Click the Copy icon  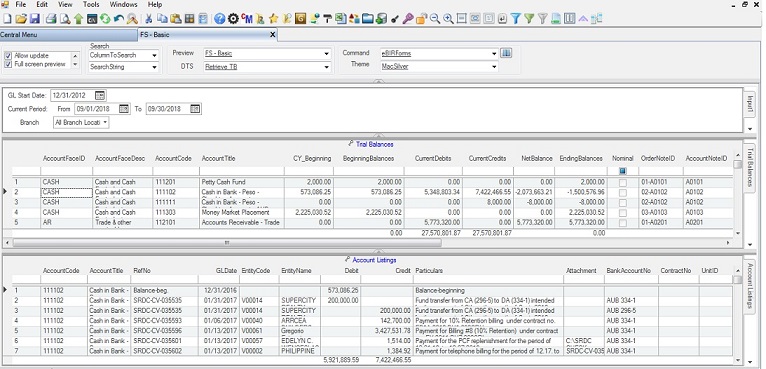pos(162,19)
